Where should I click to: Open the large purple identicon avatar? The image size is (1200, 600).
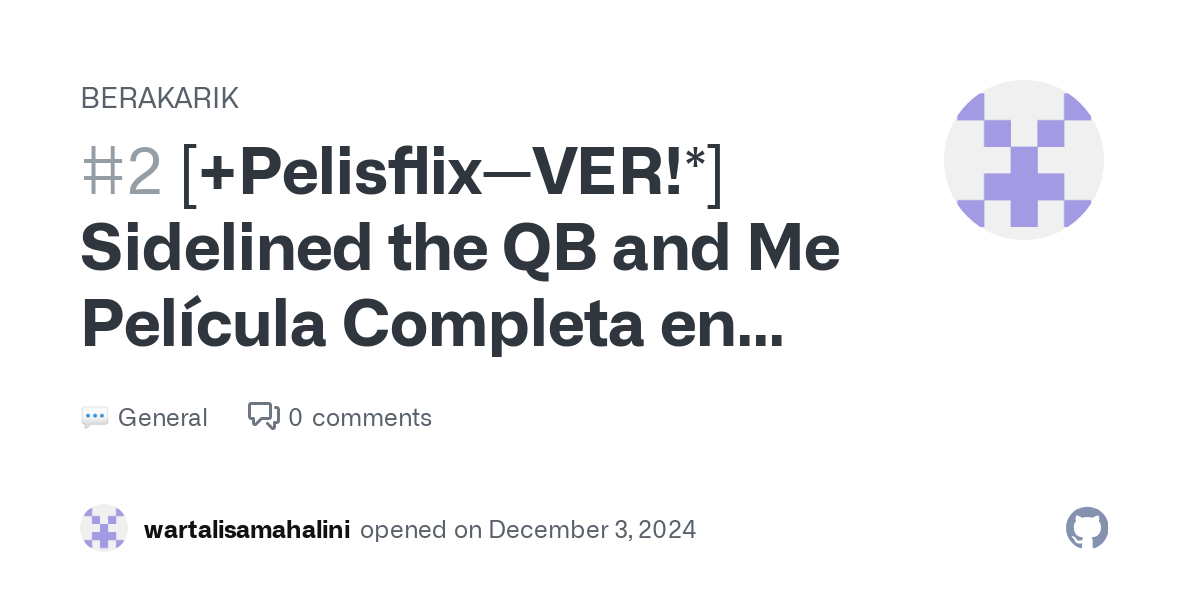click(x=1024, y=160)
